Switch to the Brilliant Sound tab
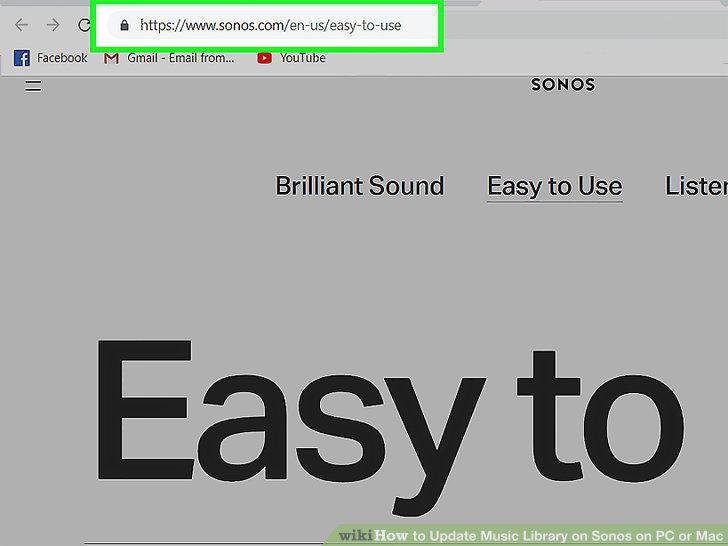 360,186
